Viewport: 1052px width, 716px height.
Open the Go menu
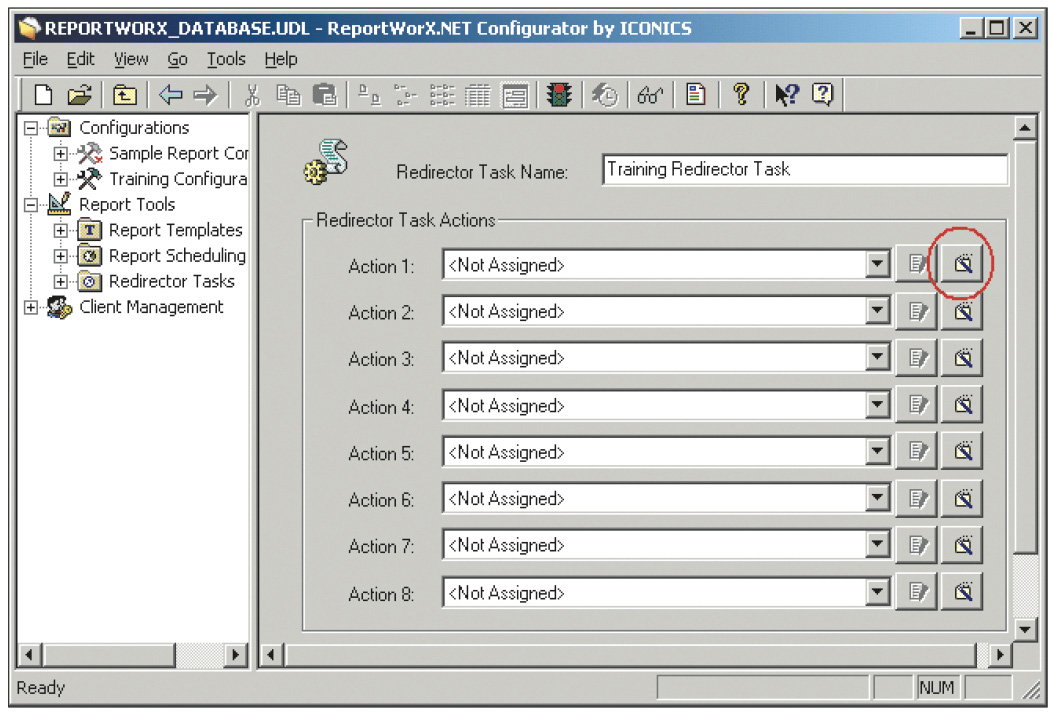pyautogui.click(x=177, y=59)
